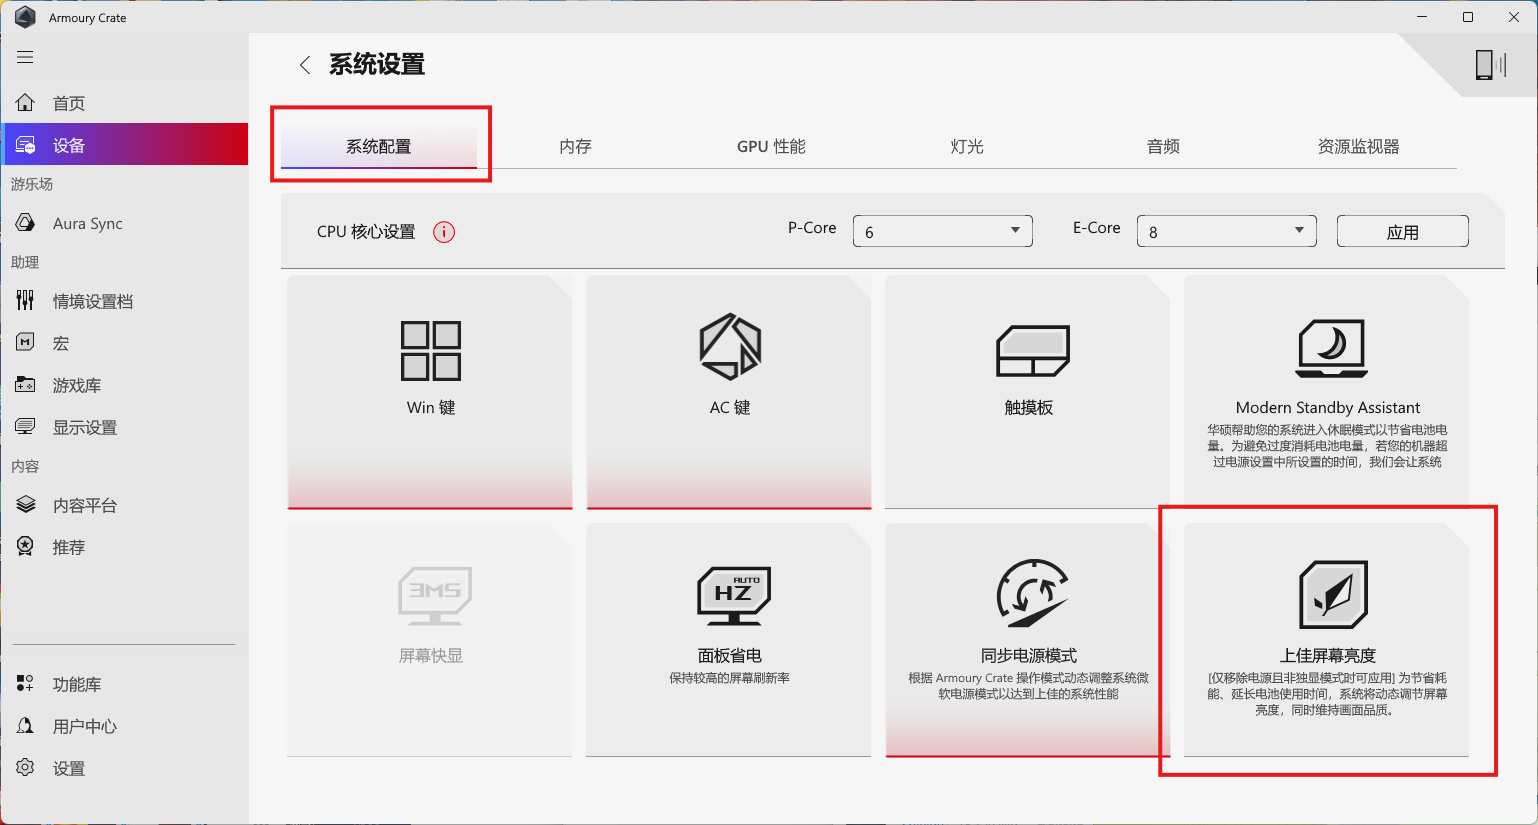
Task: Toggle the AC 键 tile
Action: [729, 392]
